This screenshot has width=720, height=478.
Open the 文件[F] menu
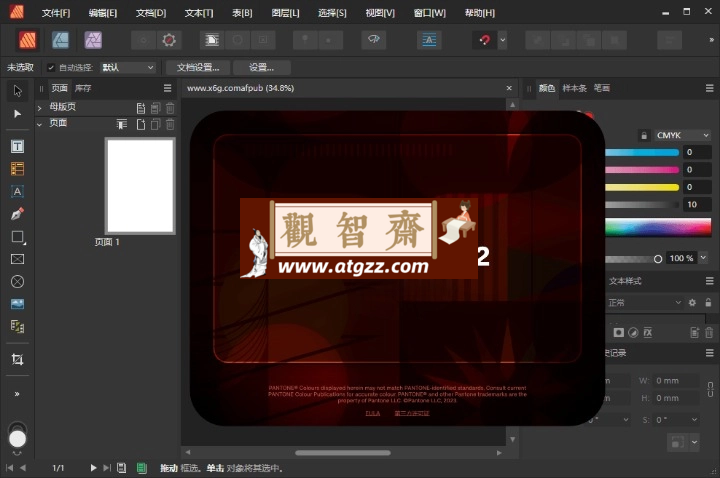point(56,13)
